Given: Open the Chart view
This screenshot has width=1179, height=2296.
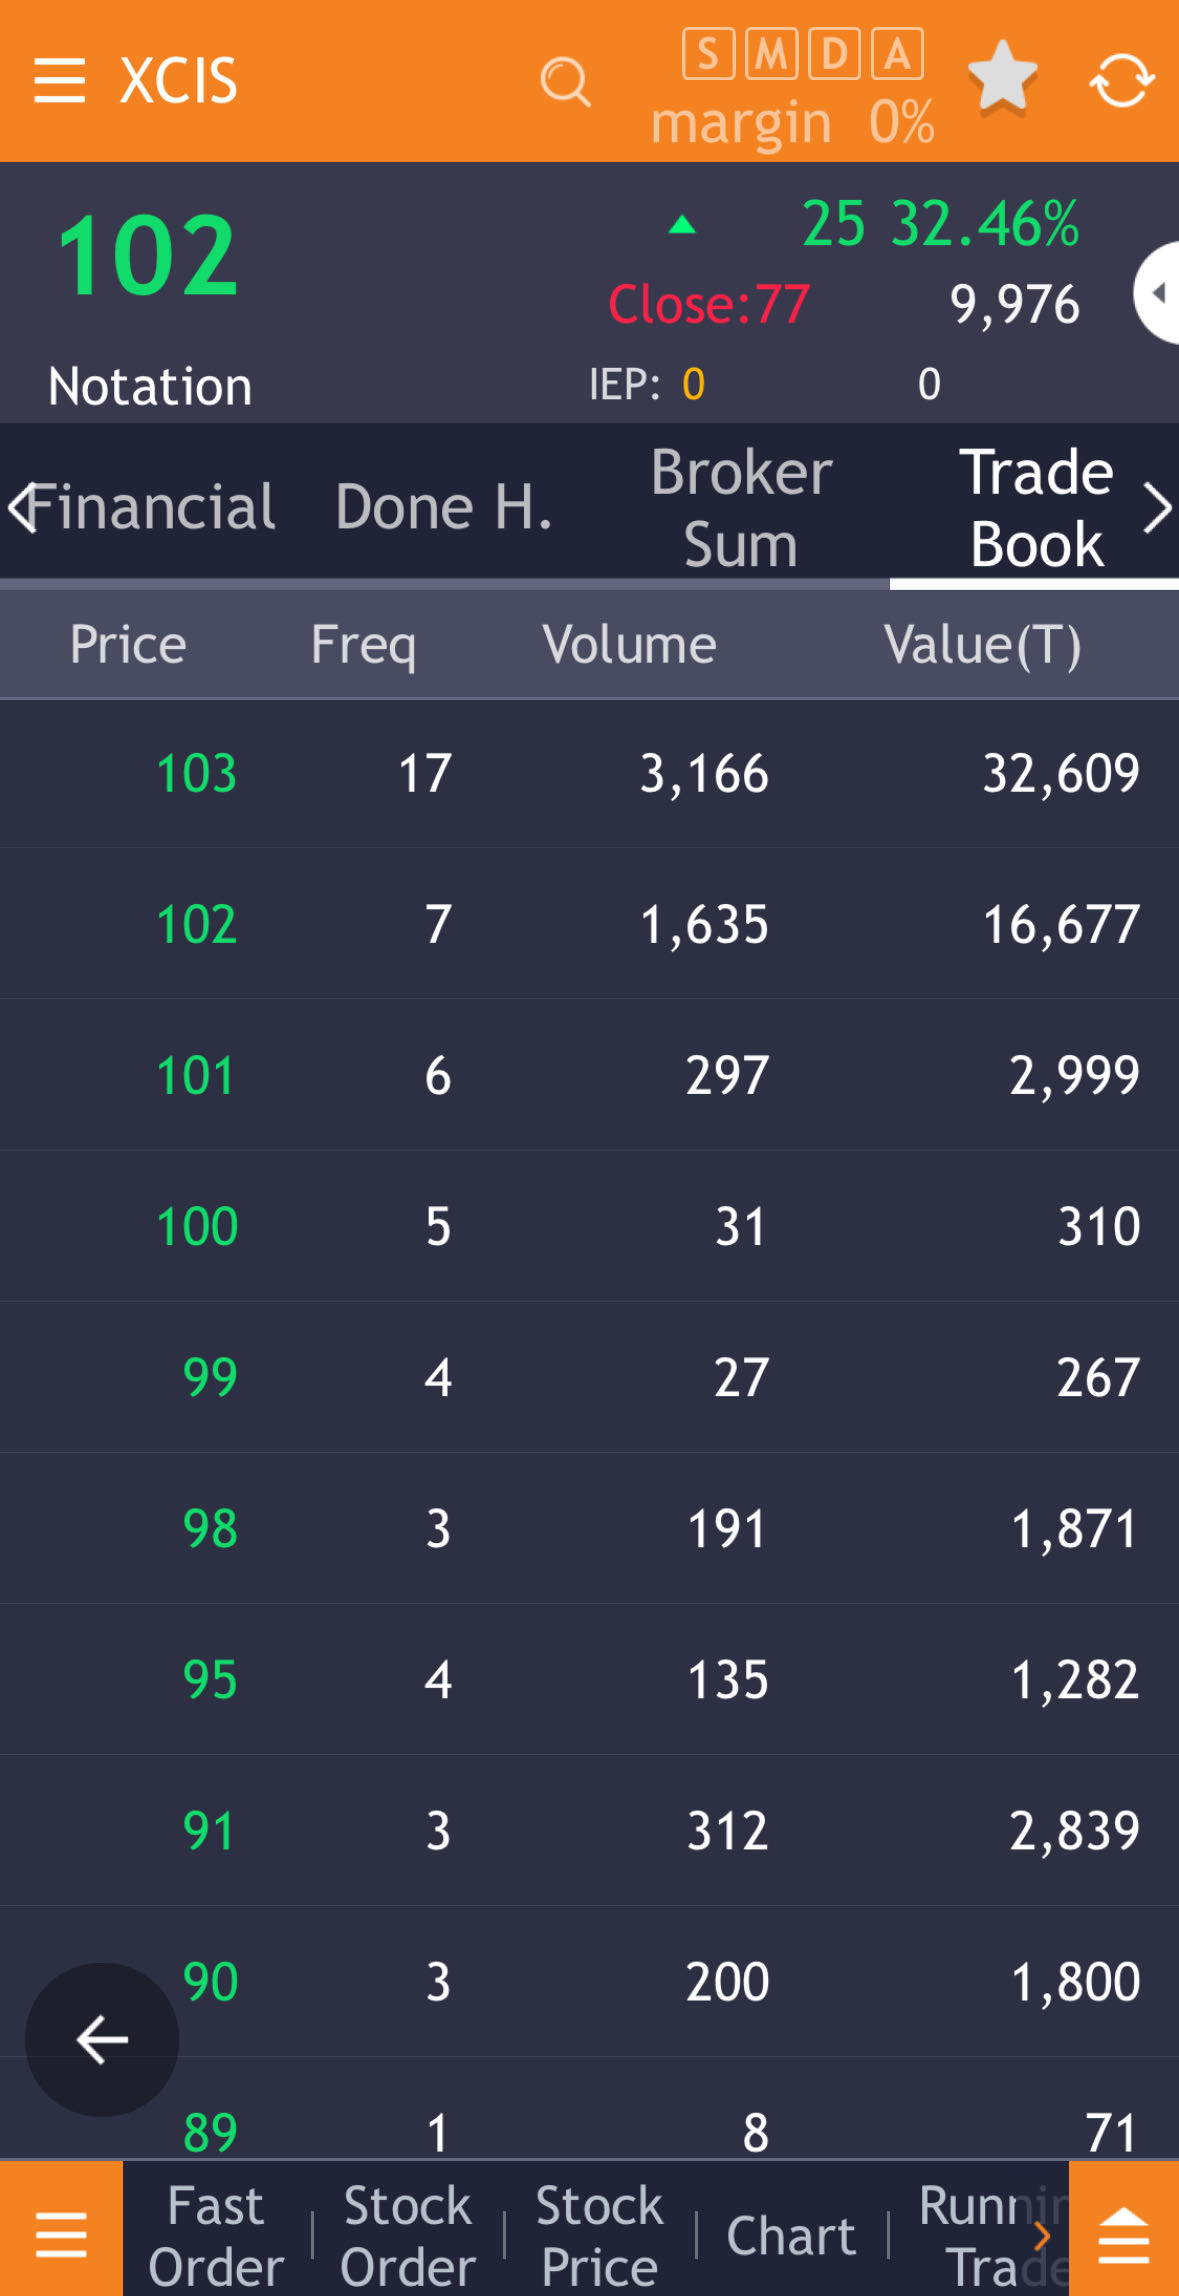Looking at the screenshot, I should [791, 2236].
